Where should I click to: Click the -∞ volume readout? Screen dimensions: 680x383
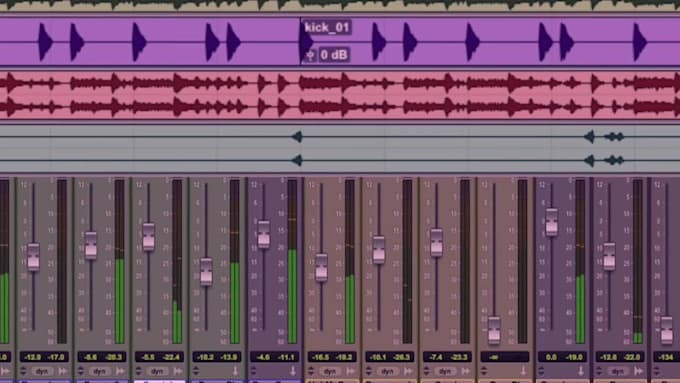click(x=494, y=357)
